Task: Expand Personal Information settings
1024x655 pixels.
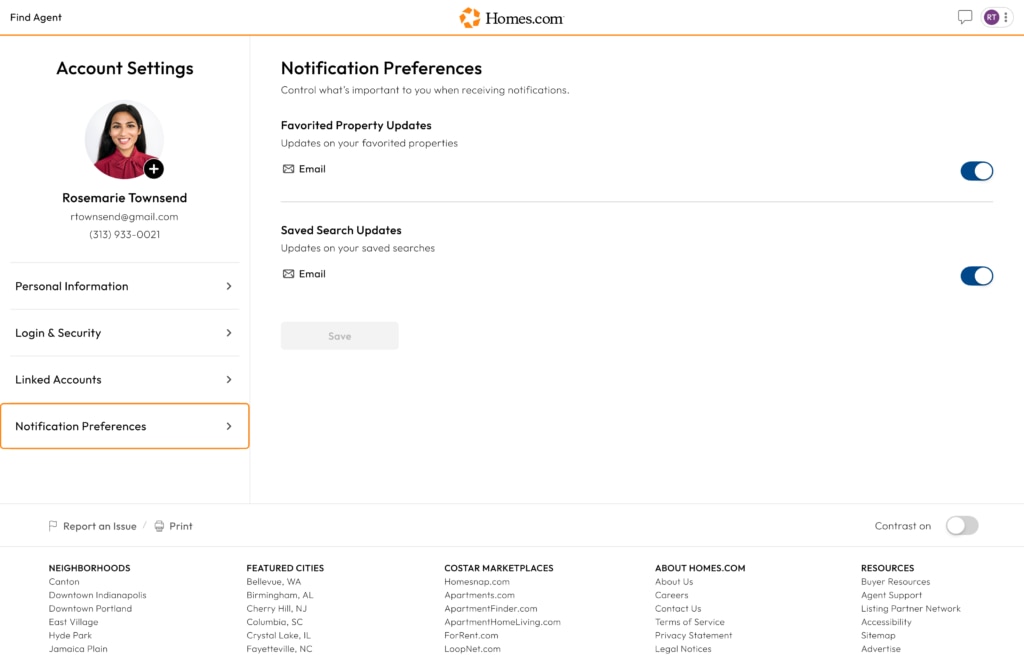Action: (124, 286)
